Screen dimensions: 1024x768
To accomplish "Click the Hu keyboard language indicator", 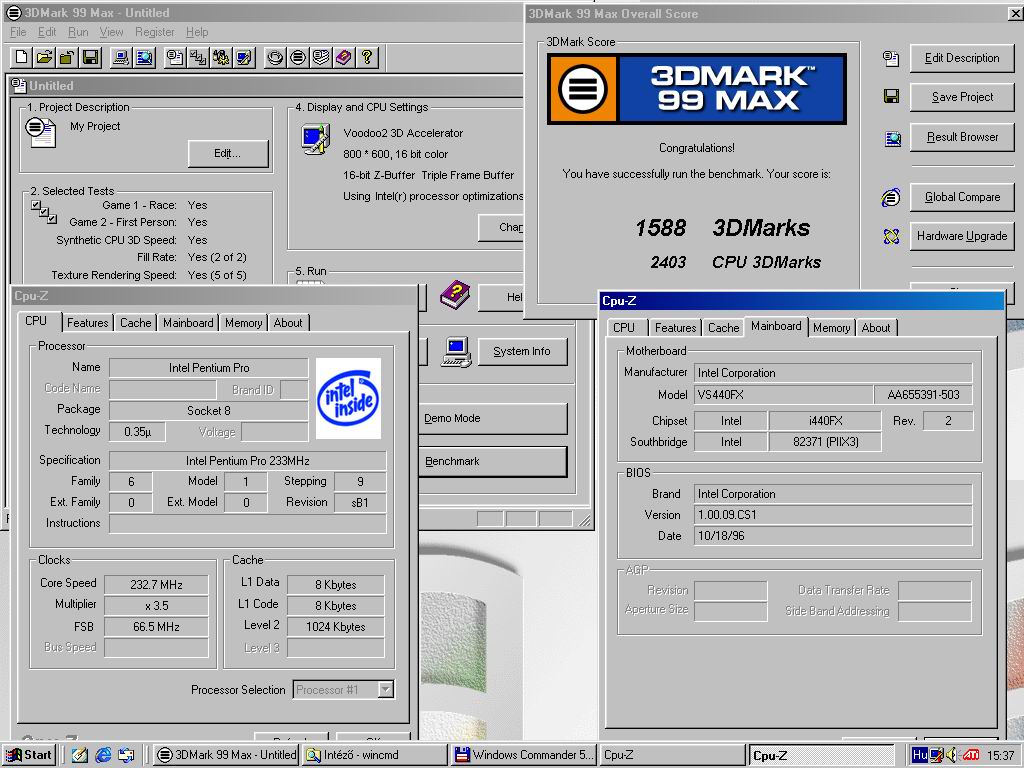I will click(920, 755).
